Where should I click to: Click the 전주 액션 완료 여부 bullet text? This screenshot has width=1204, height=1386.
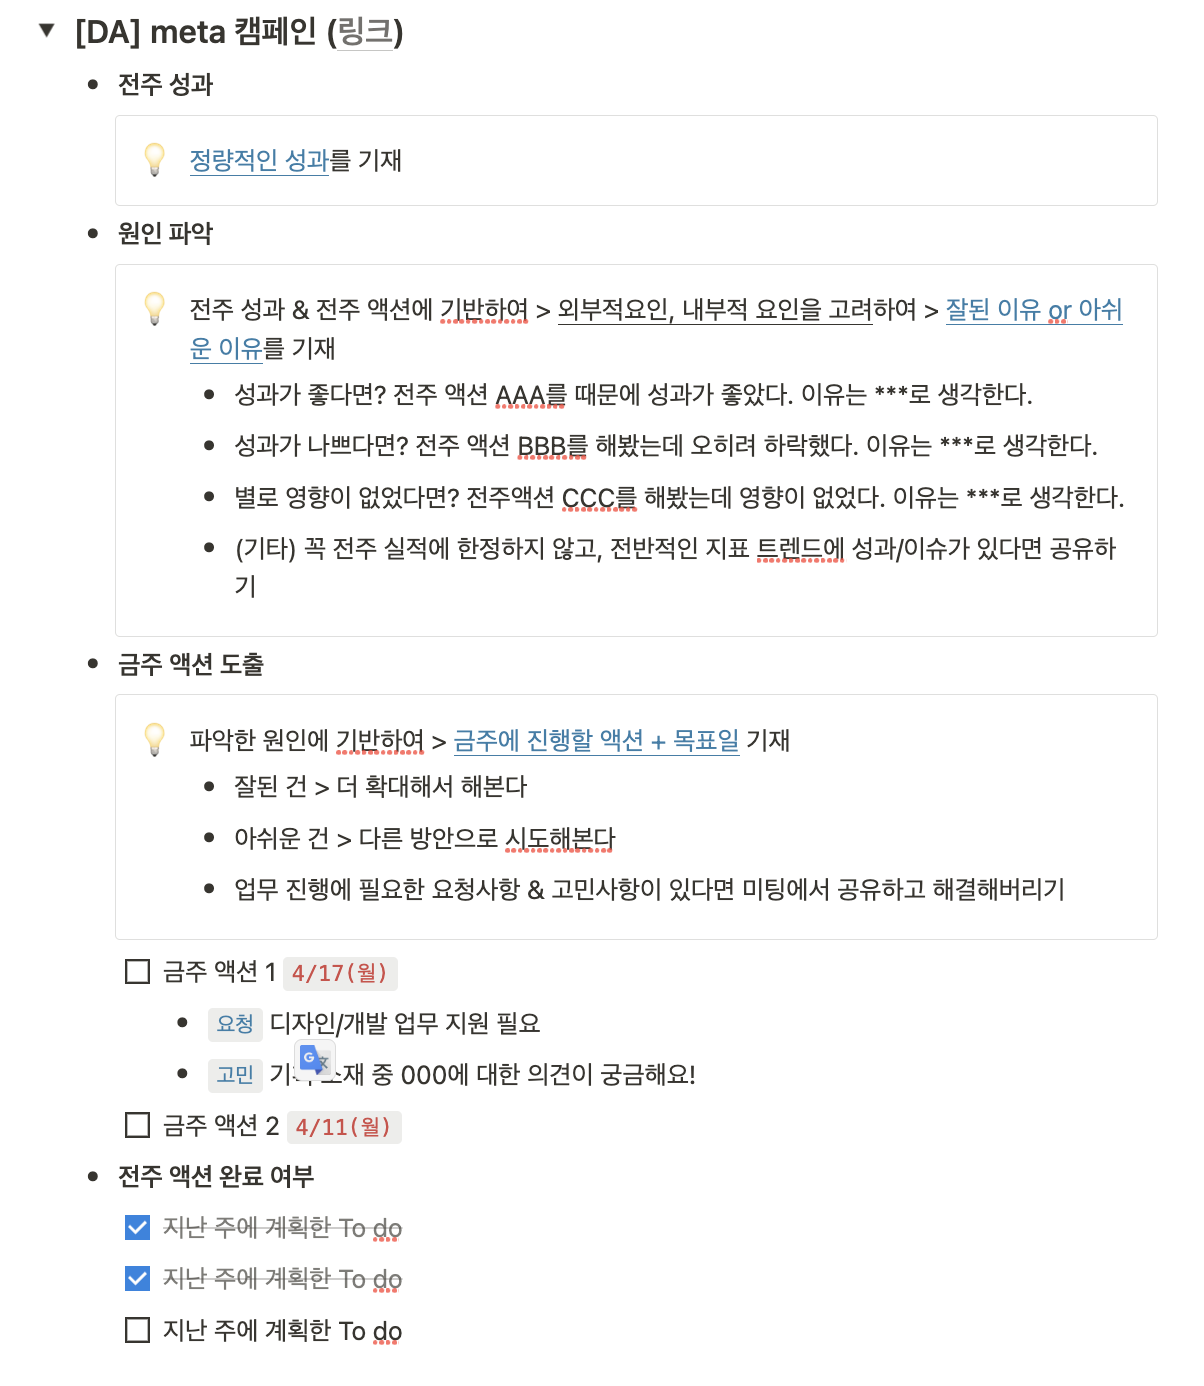[x=216, y=1176]
